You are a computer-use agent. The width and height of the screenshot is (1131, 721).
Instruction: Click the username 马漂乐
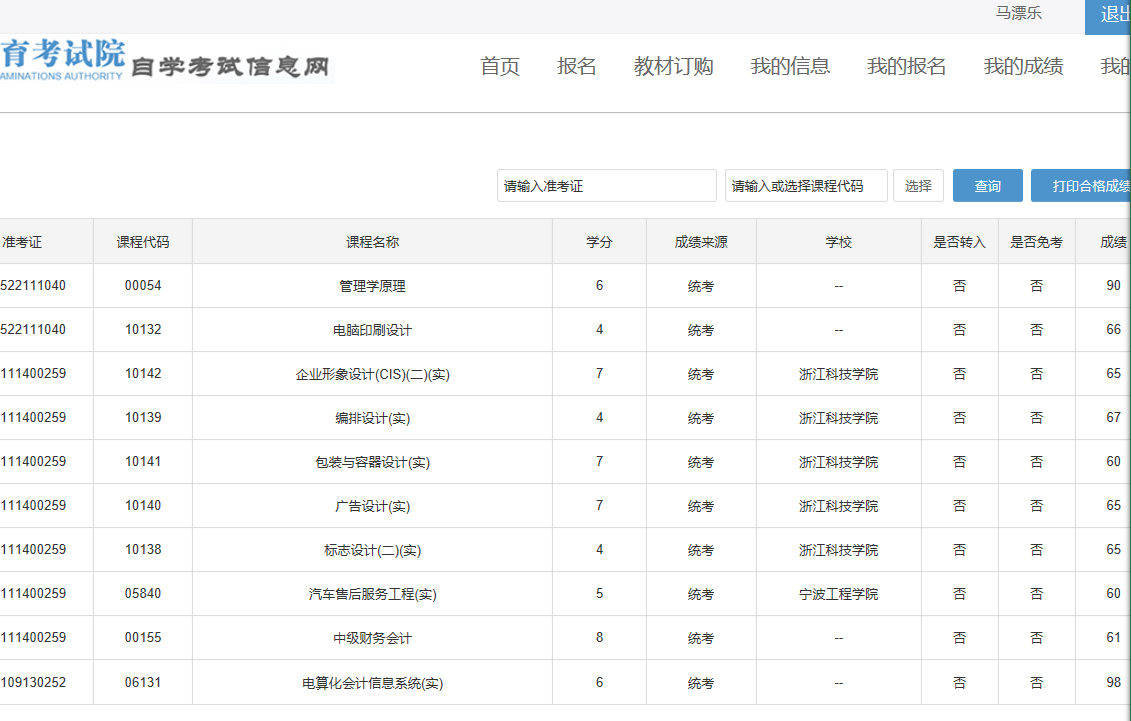[x=1018, y=13]
